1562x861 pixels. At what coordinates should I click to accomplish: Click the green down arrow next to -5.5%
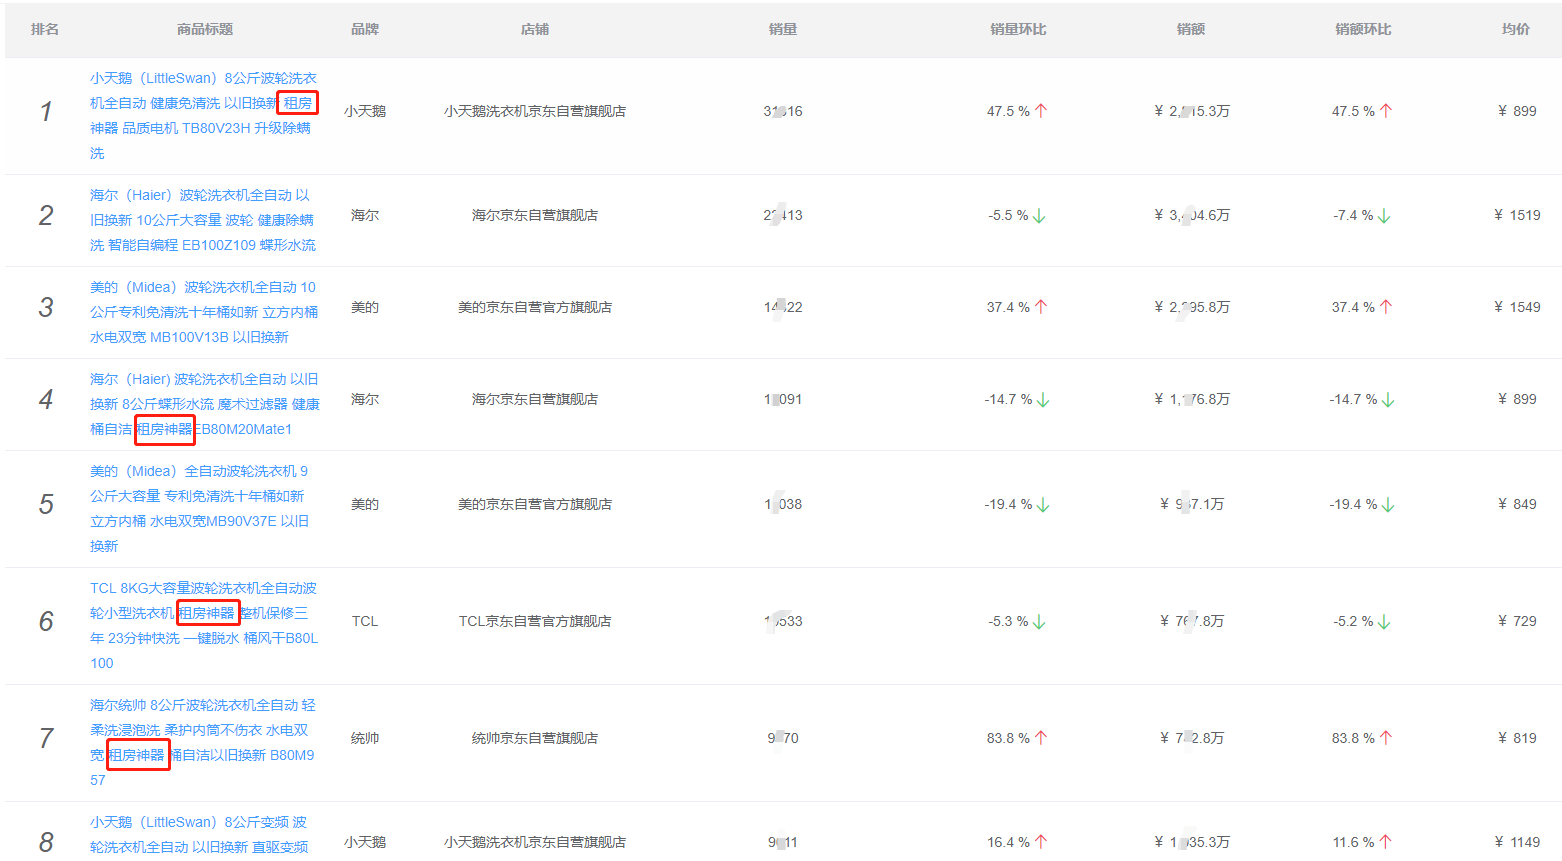(1039, 216)
